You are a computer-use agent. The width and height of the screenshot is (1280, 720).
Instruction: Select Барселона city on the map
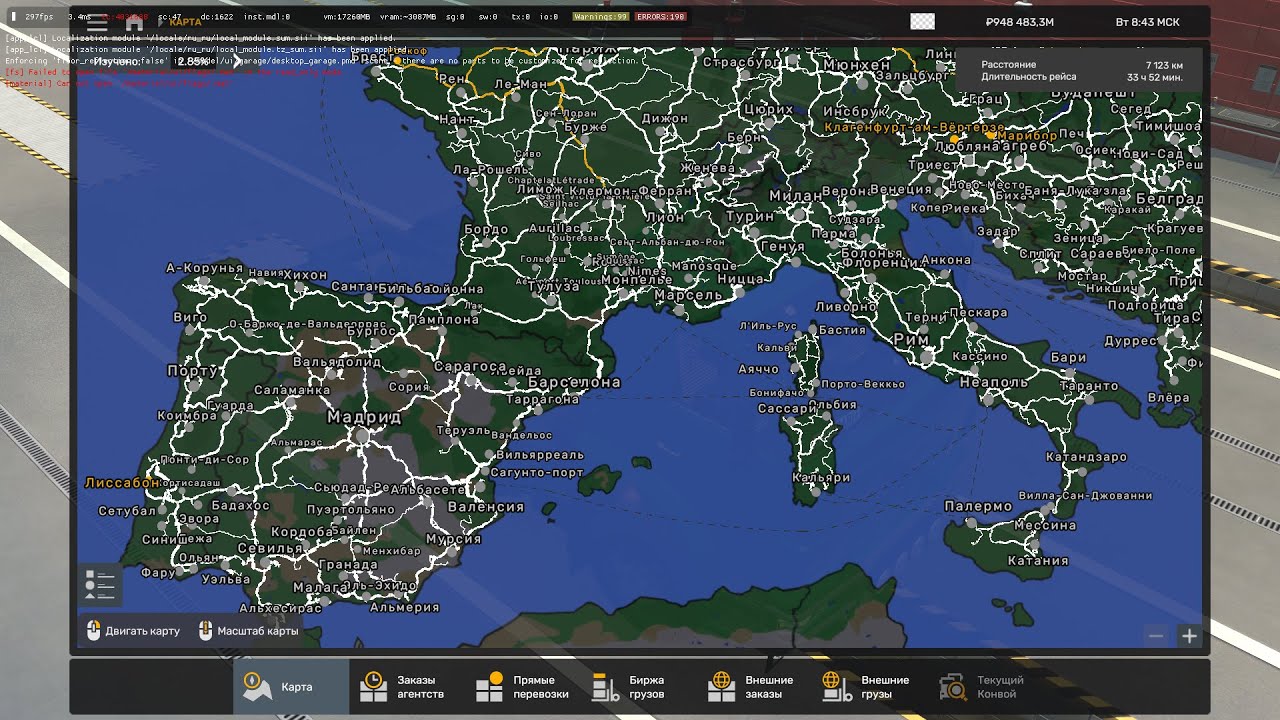coord(574,382)
